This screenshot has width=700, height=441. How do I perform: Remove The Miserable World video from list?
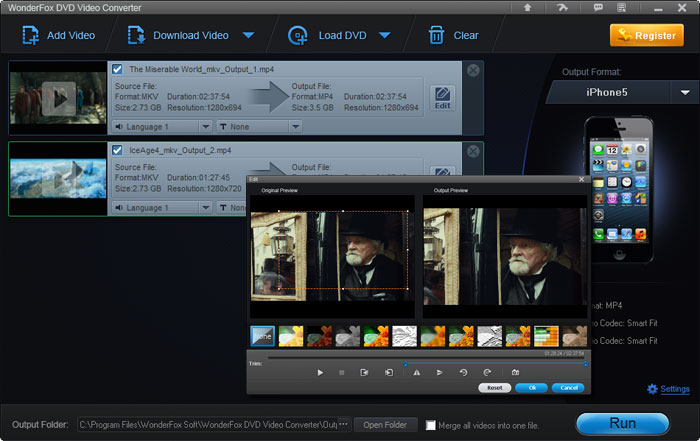(473, 70)
